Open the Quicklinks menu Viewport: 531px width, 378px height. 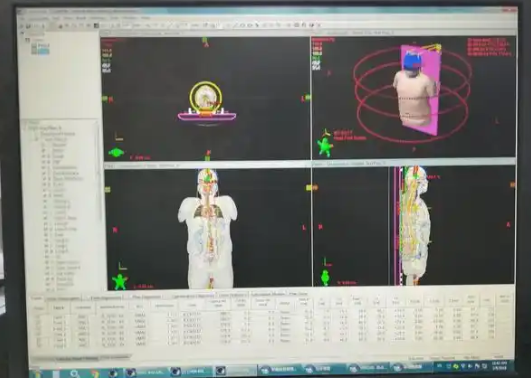[x=39, y=18]
